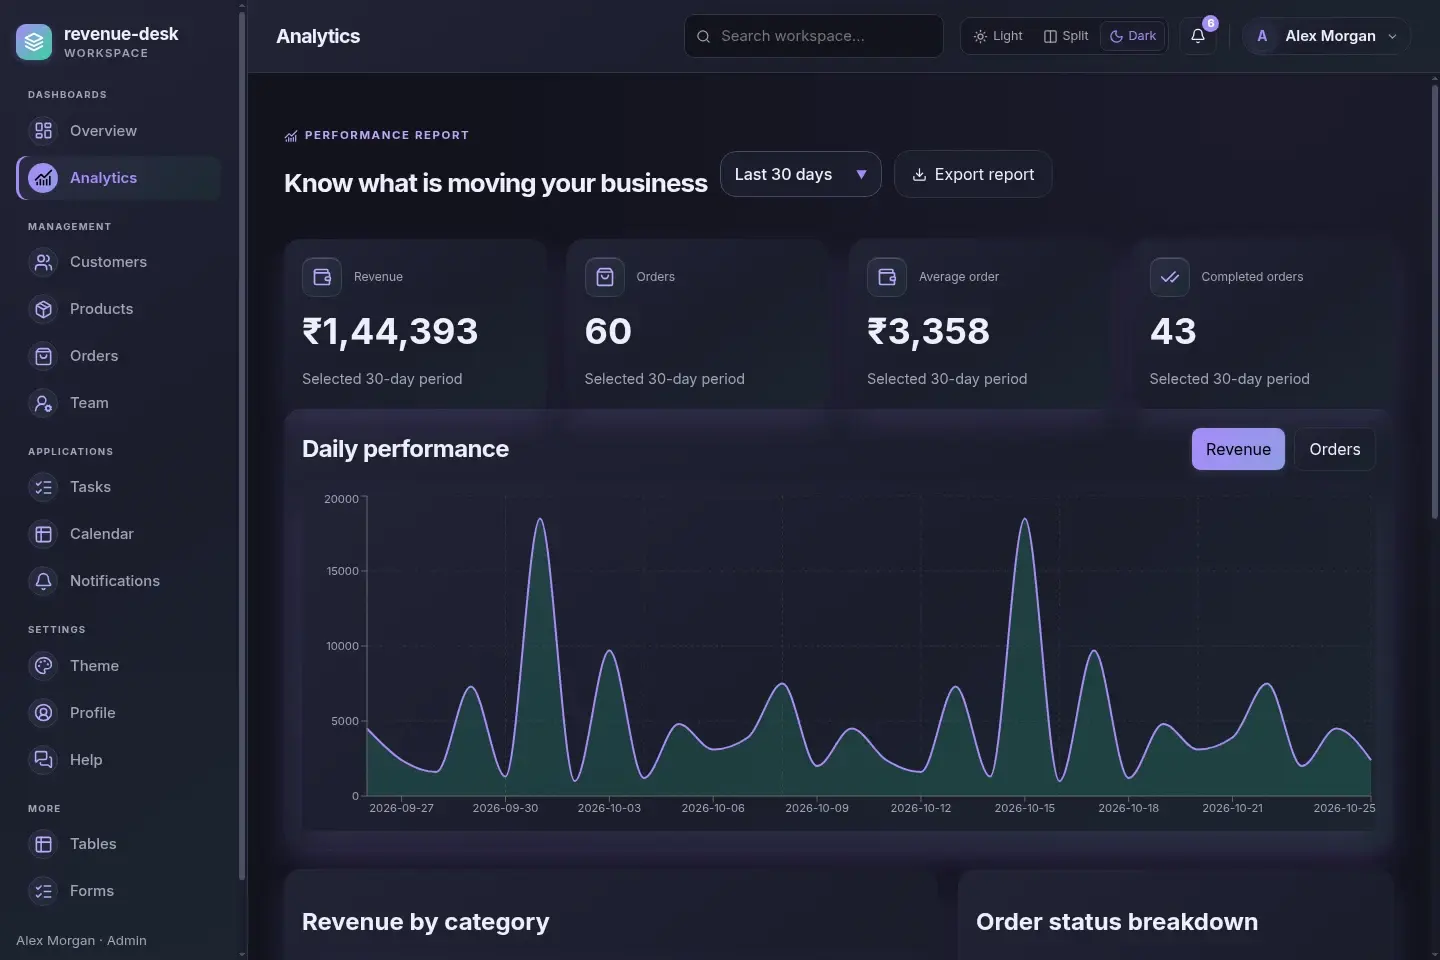Open Forms via its list icon
Image resolution: width=1440 pixels, height=960 pixels.
pos(43,891)
